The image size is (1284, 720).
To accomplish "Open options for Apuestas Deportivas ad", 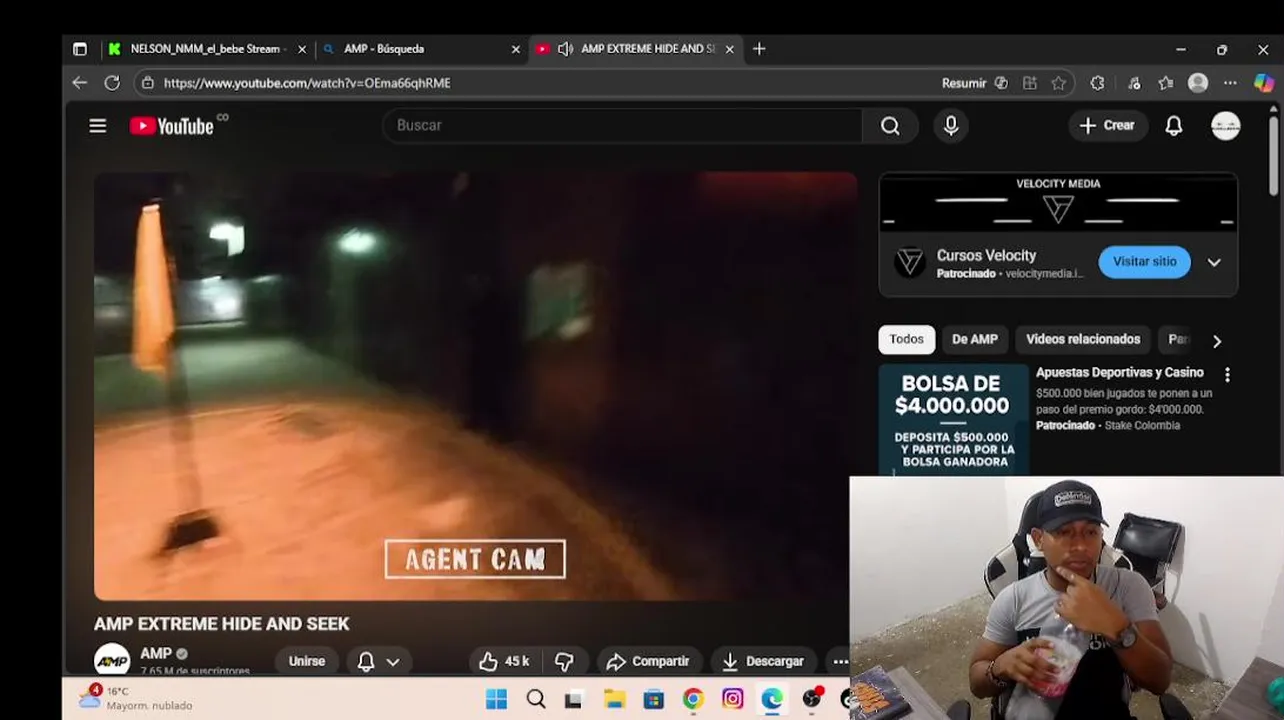I will point(1227,375).
